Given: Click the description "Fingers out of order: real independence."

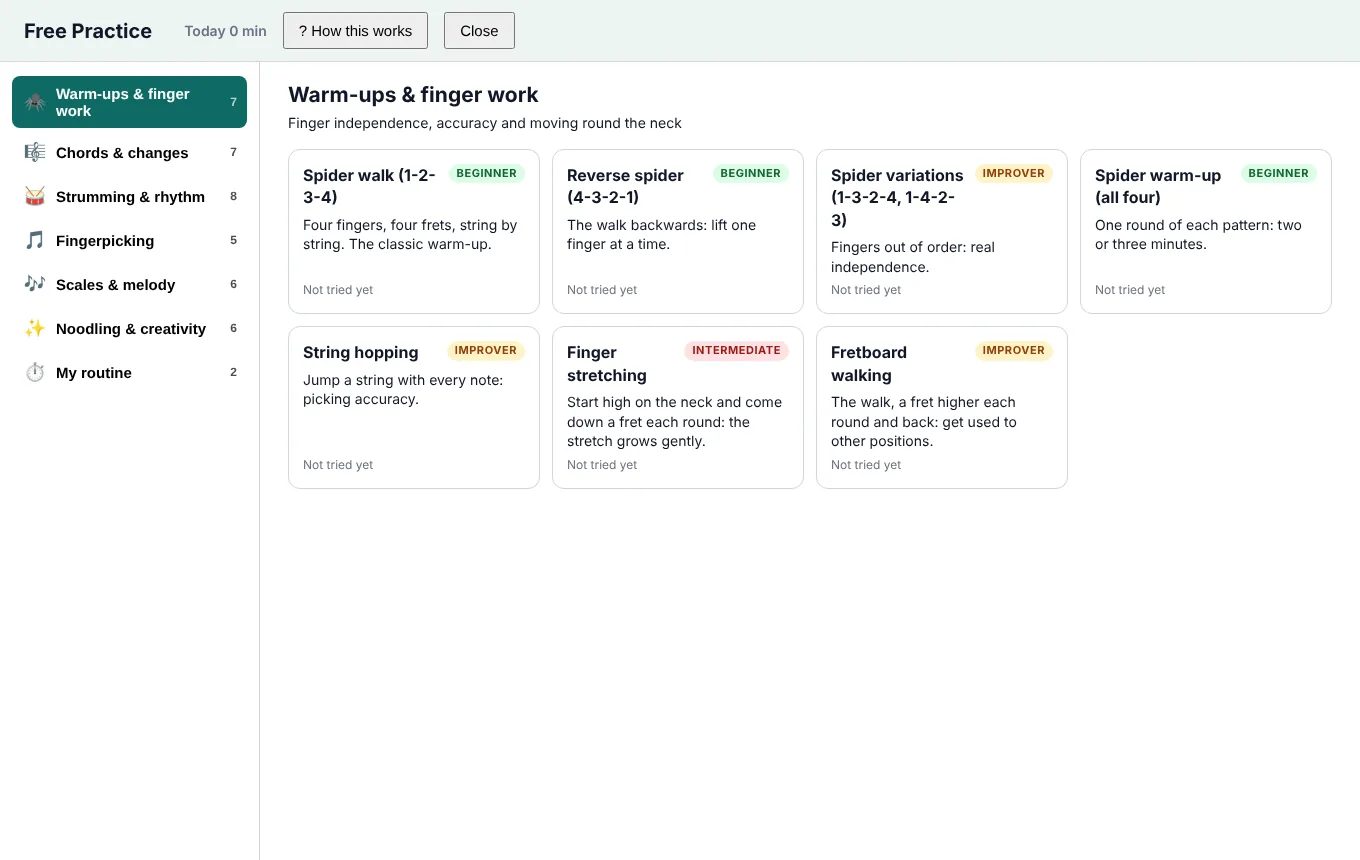Looking at the screenshot, I should [x=913, y=257].
